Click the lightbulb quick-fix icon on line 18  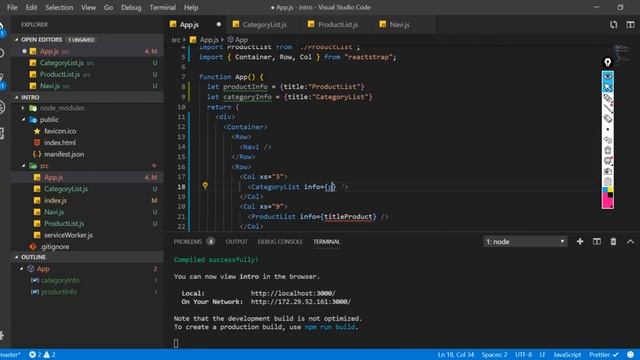pyautogui.click(x=205, y=186)
